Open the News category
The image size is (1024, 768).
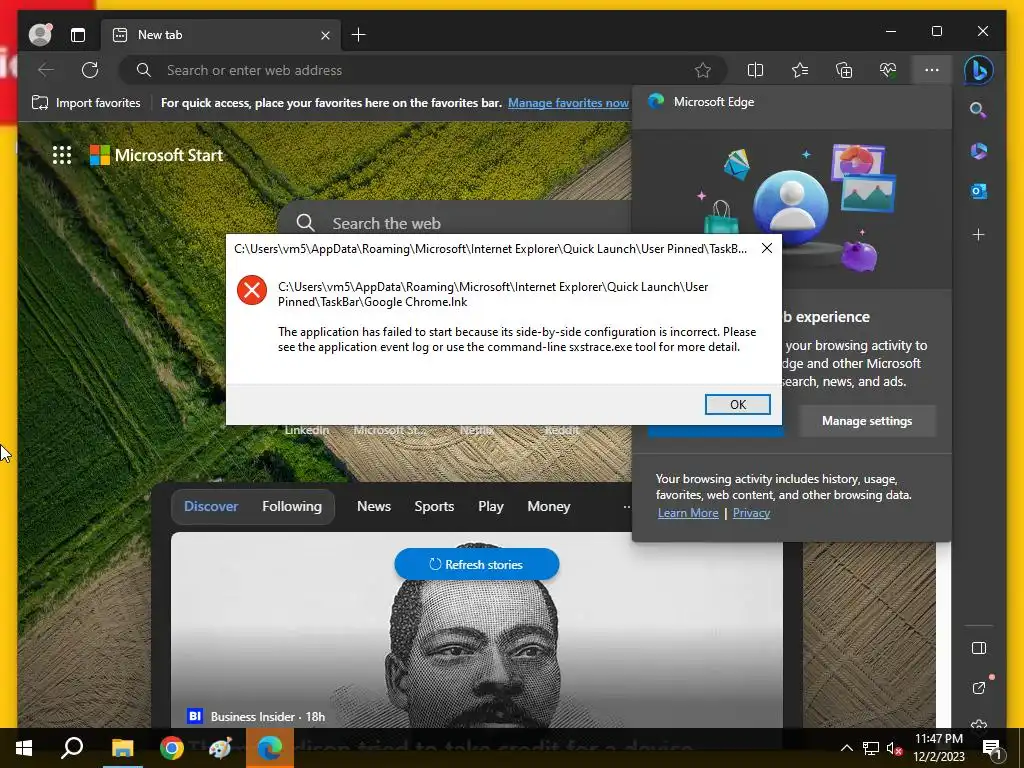(374, 506)
